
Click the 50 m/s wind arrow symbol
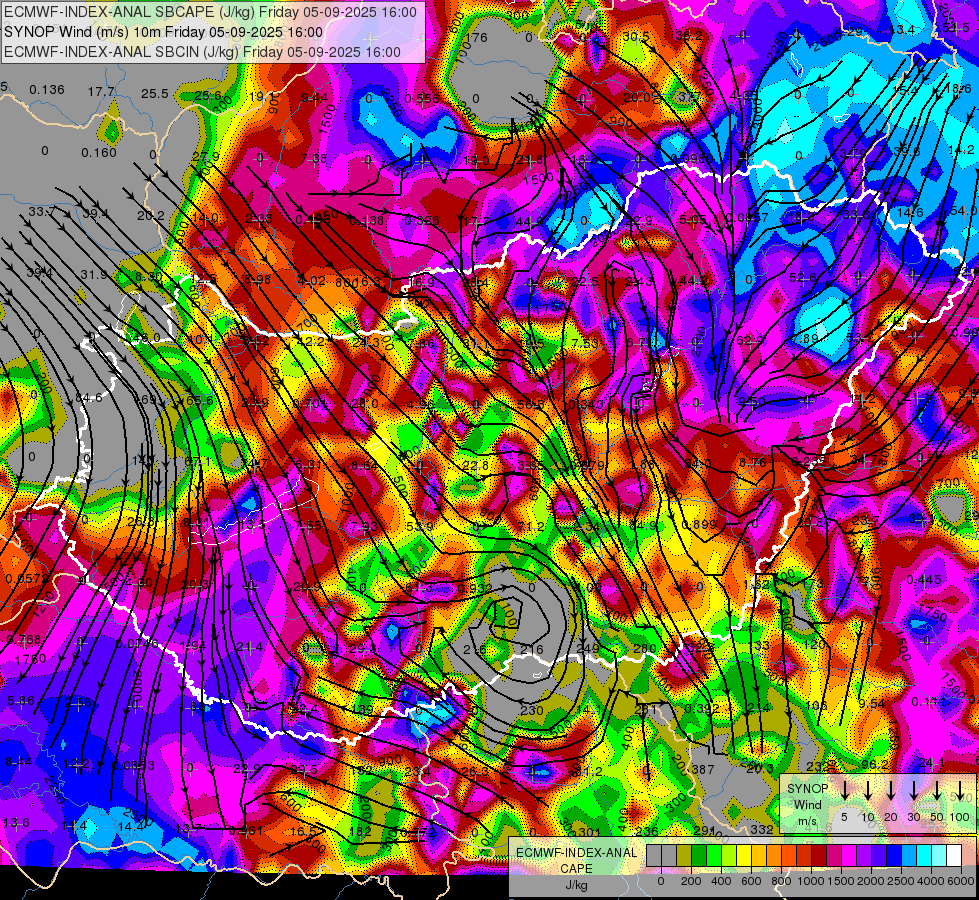pos(937,791)
